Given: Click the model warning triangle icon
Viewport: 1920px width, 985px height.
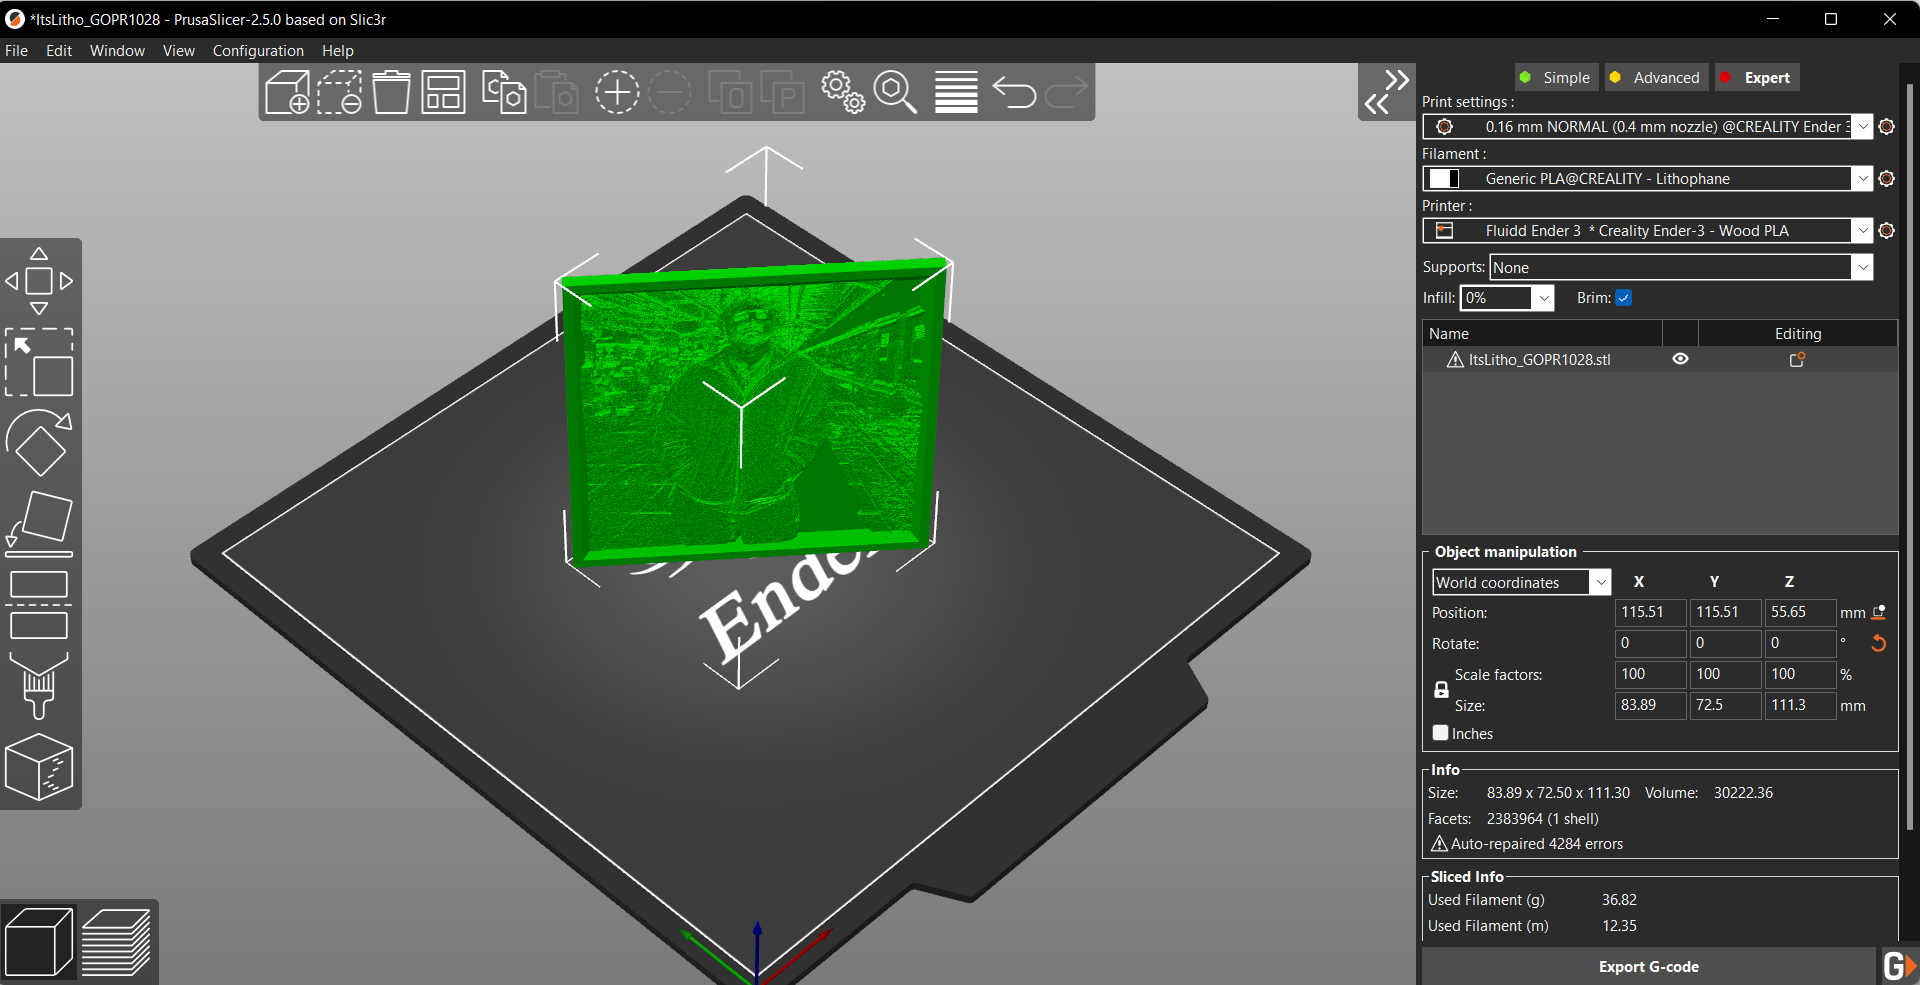Looking at the screenshot, I should click(1455, 360).
